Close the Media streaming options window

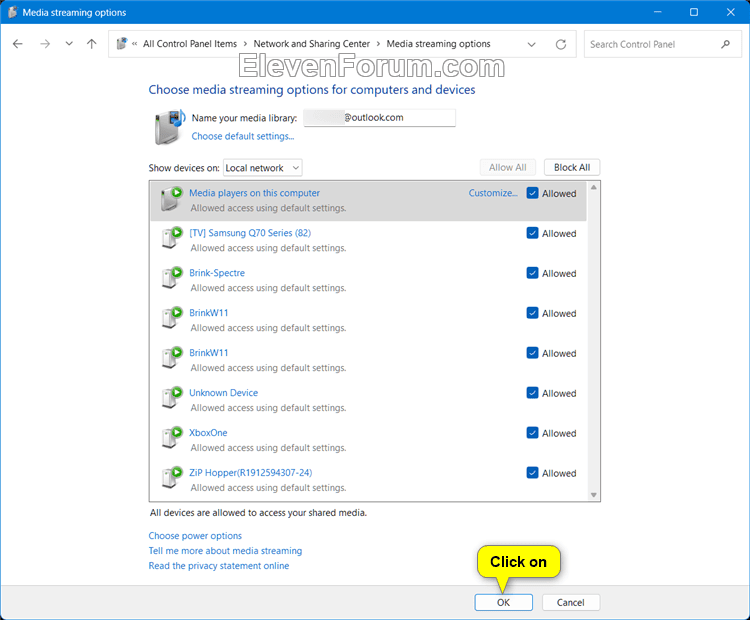(x=730, y=12)
